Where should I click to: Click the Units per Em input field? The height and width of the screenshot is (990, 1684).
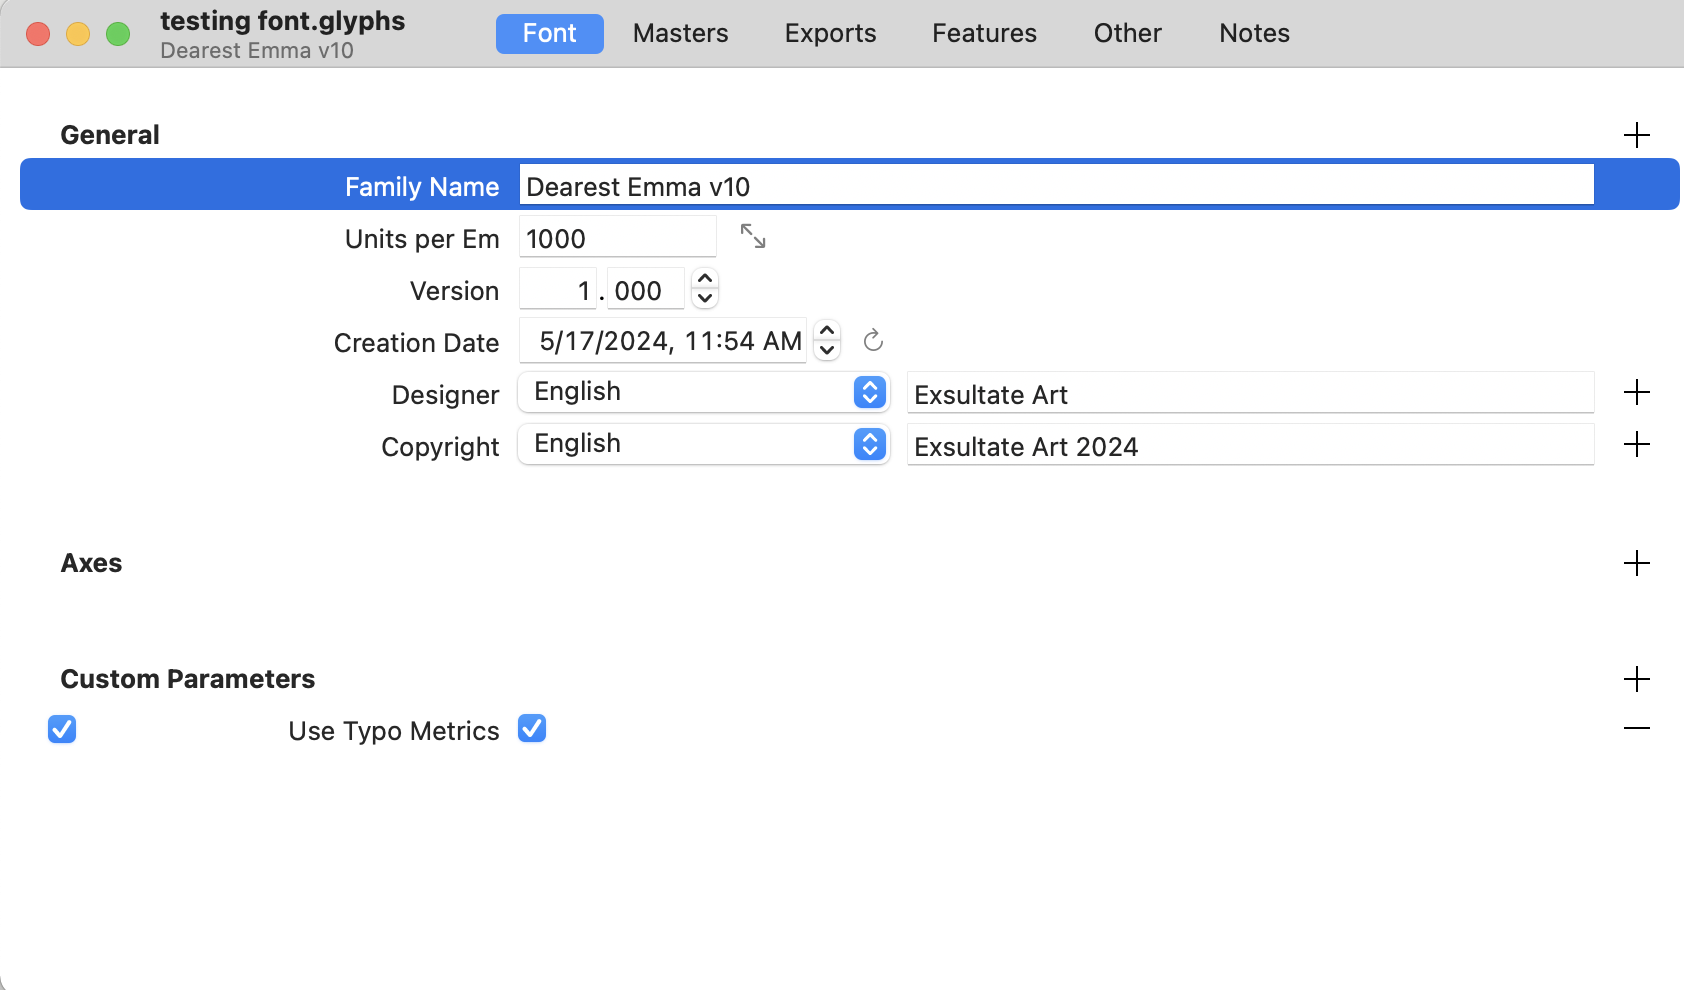(617, 238)
